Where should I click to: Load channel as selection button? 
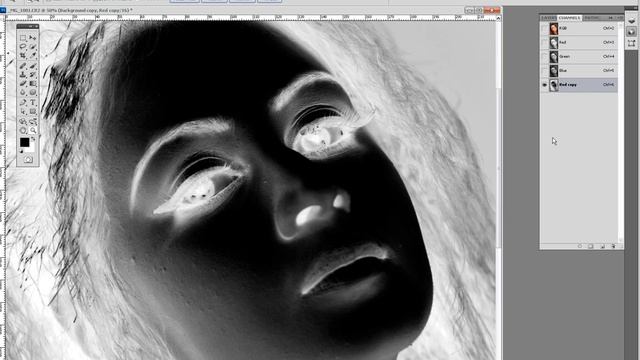[580, 246]
